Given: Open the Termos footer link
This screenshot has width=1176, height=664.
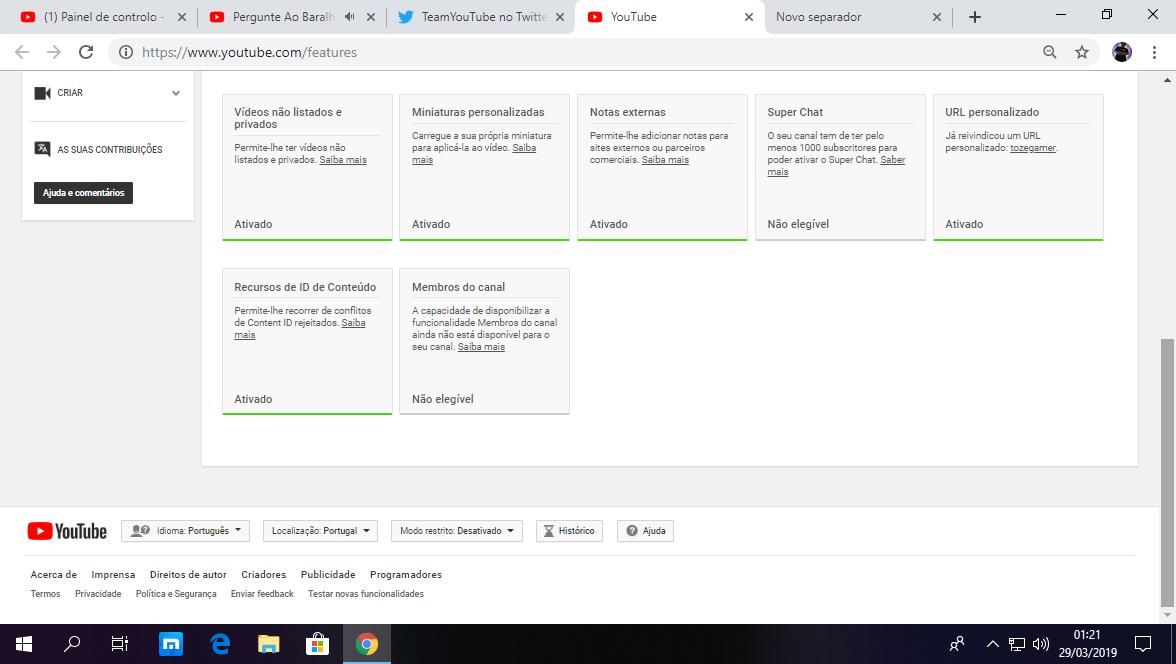Looking at the screenshot, I should (x=45, y=593).
